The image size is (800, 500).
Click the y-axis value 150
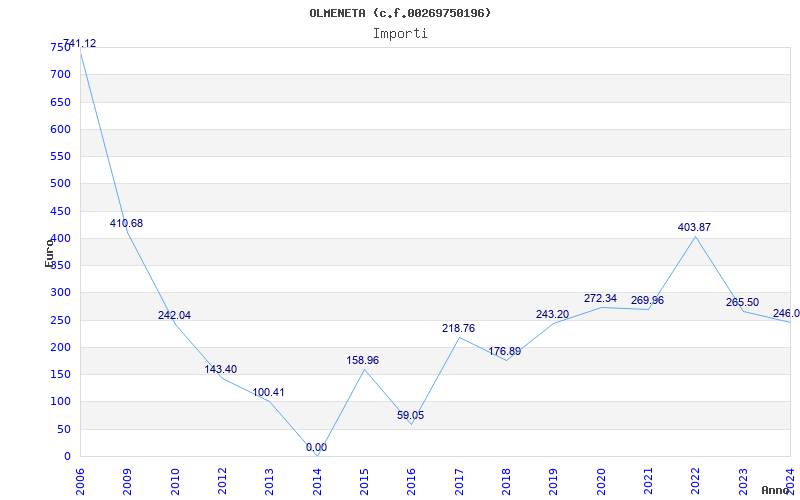click(60, 374)
